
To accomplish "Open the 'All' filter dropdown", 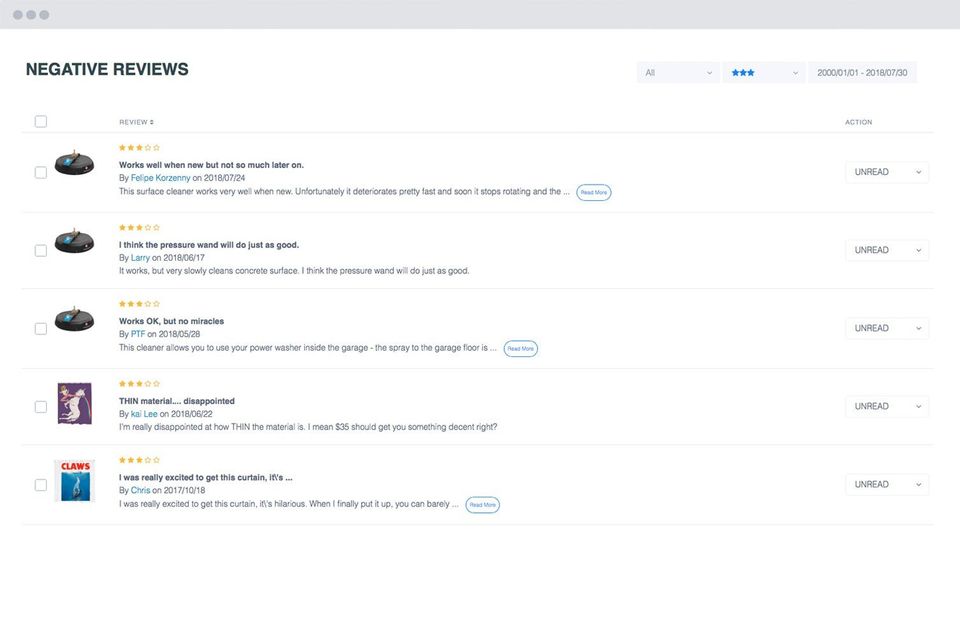I will 678,72.
